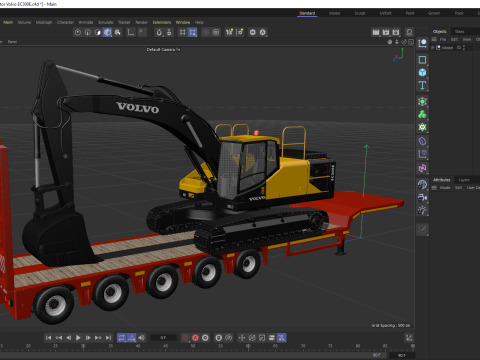
Task: Go to end of animation
Action: tap(108, 338)
